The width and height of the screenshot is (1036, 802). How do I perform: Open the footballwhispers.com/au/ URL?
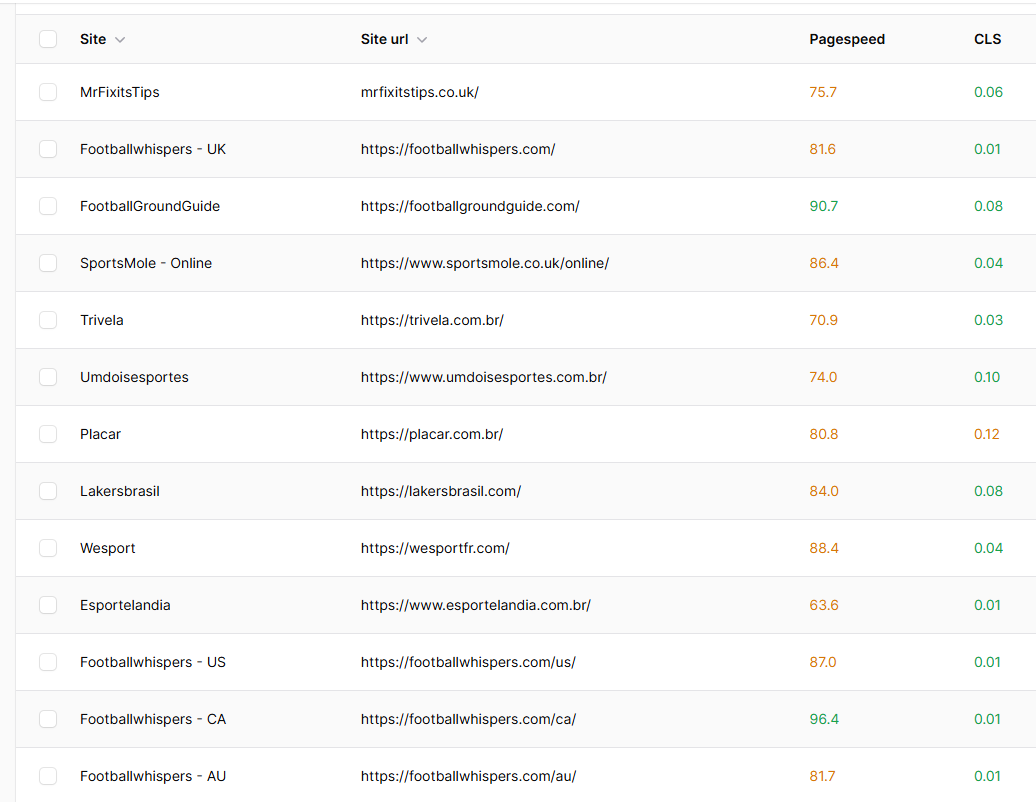click(468, 776)
